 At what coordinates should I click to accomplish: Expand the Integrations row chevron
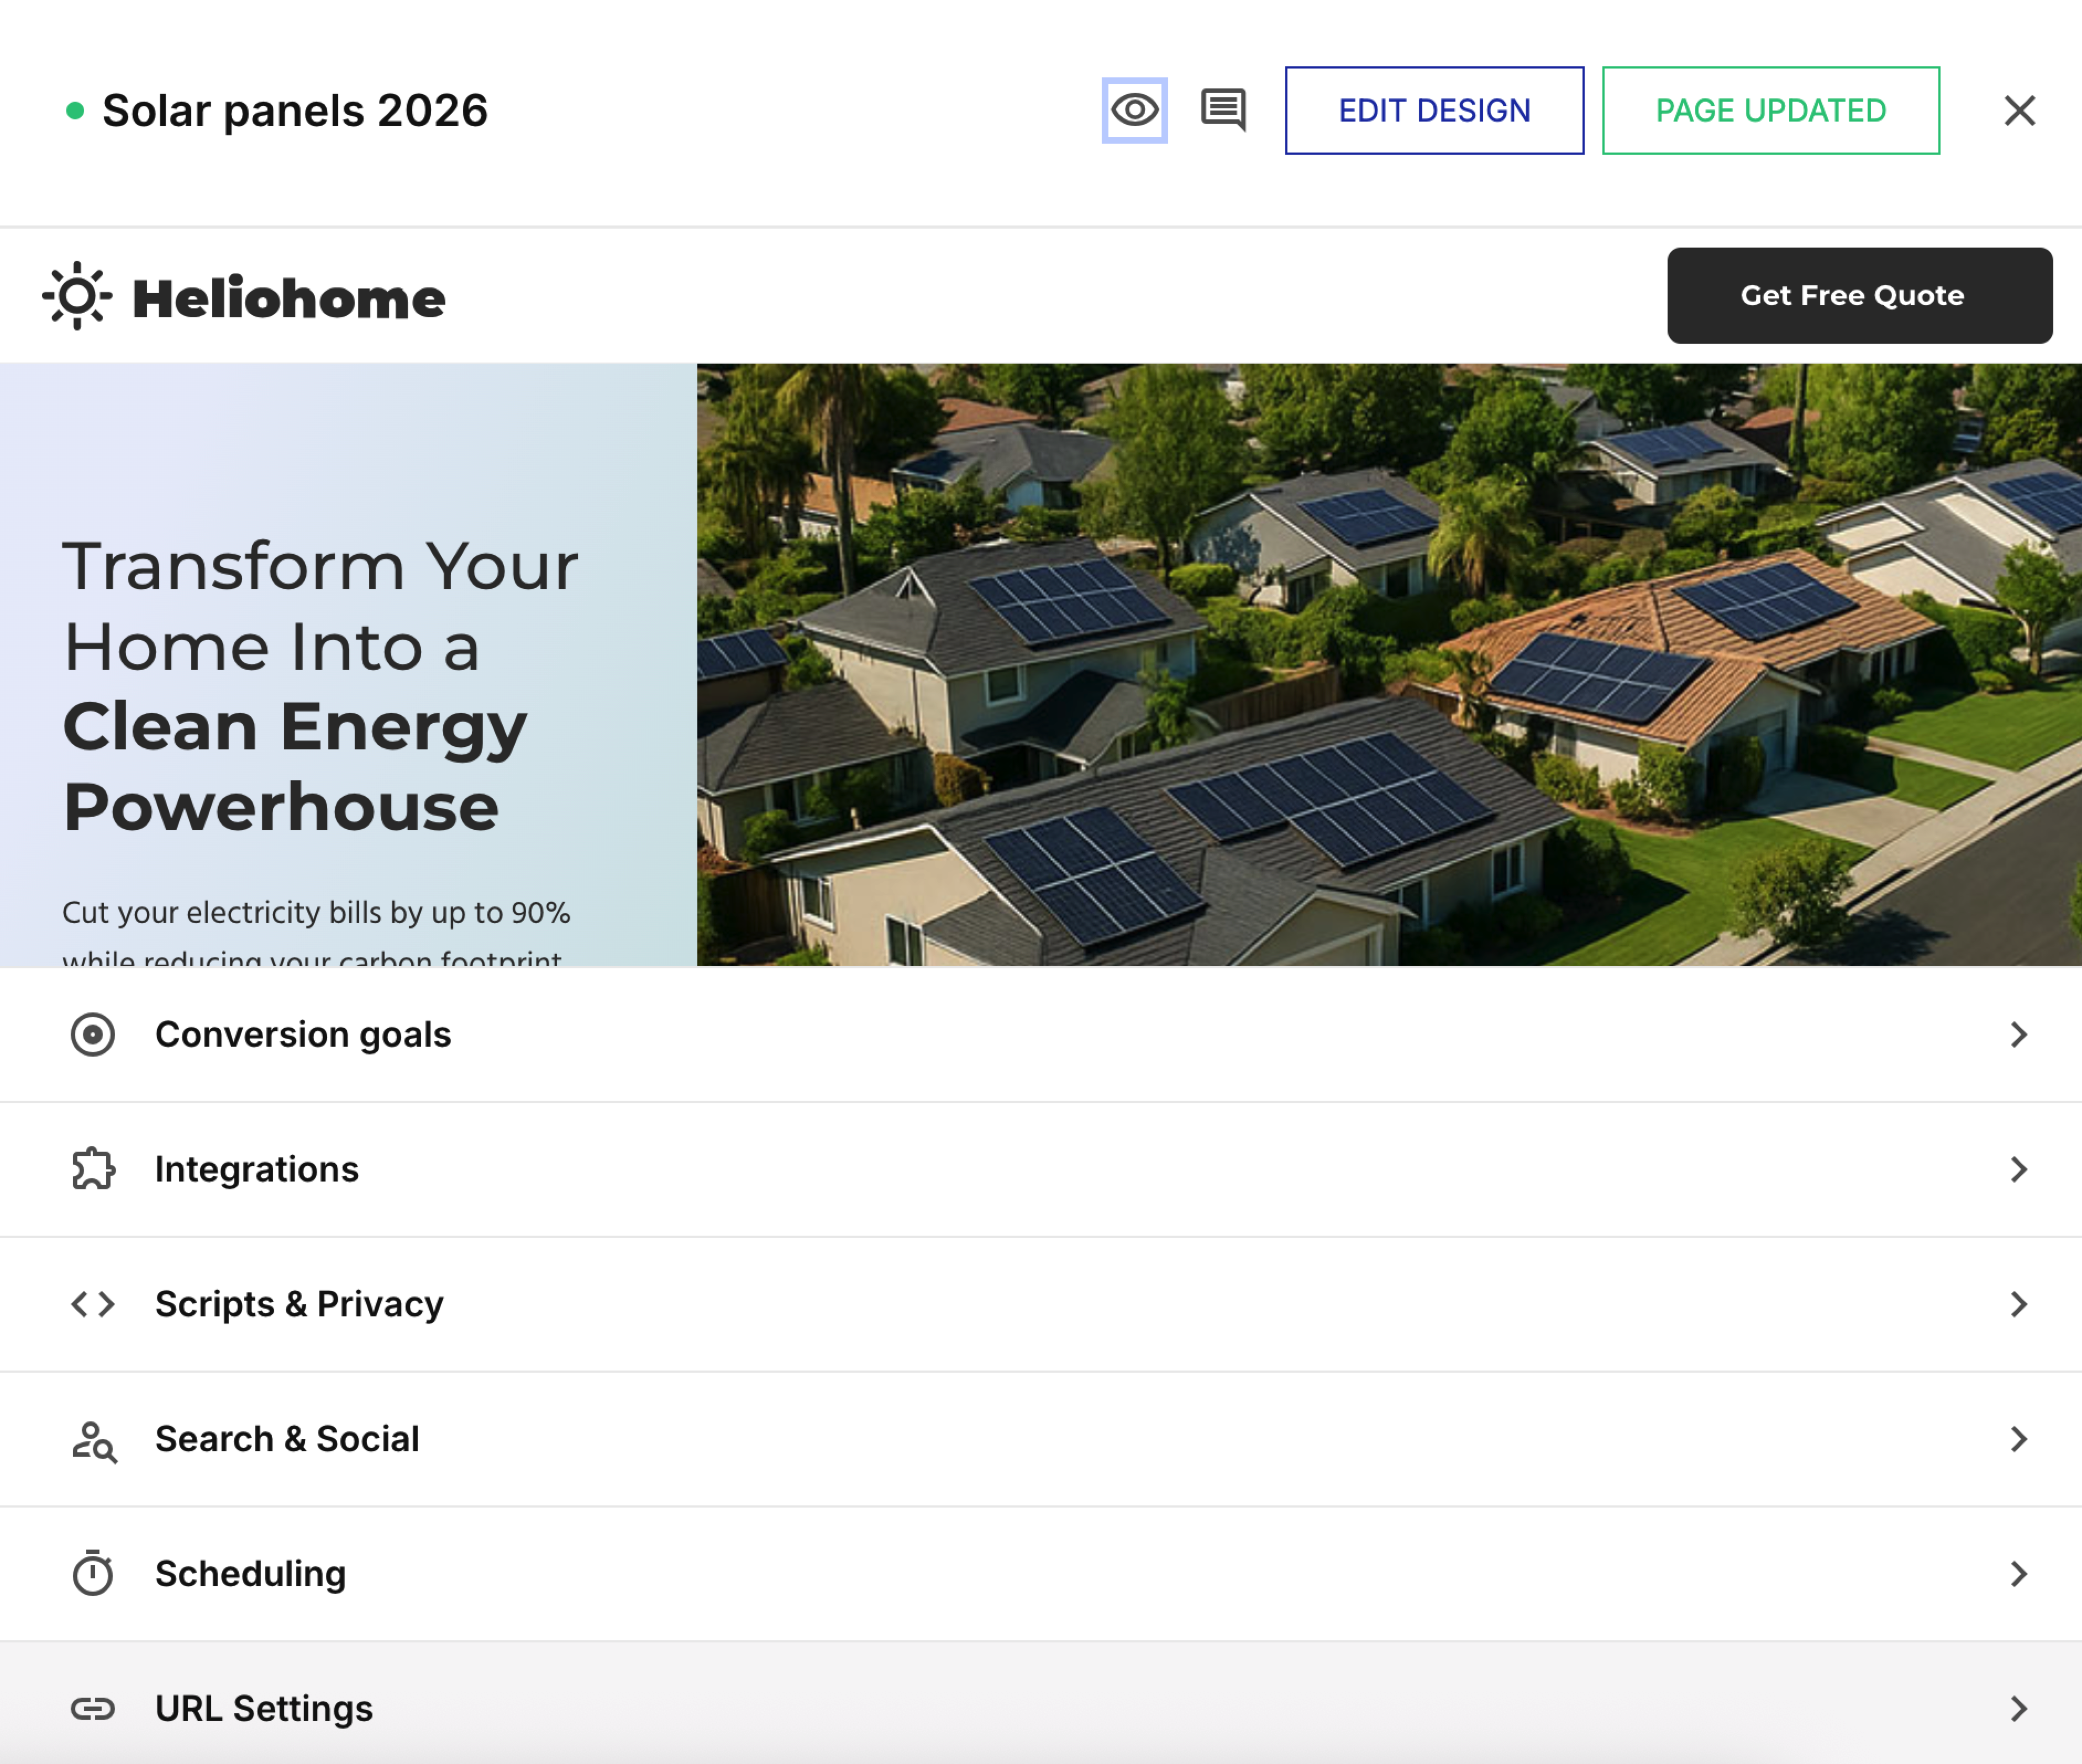coord(2018,1169)
